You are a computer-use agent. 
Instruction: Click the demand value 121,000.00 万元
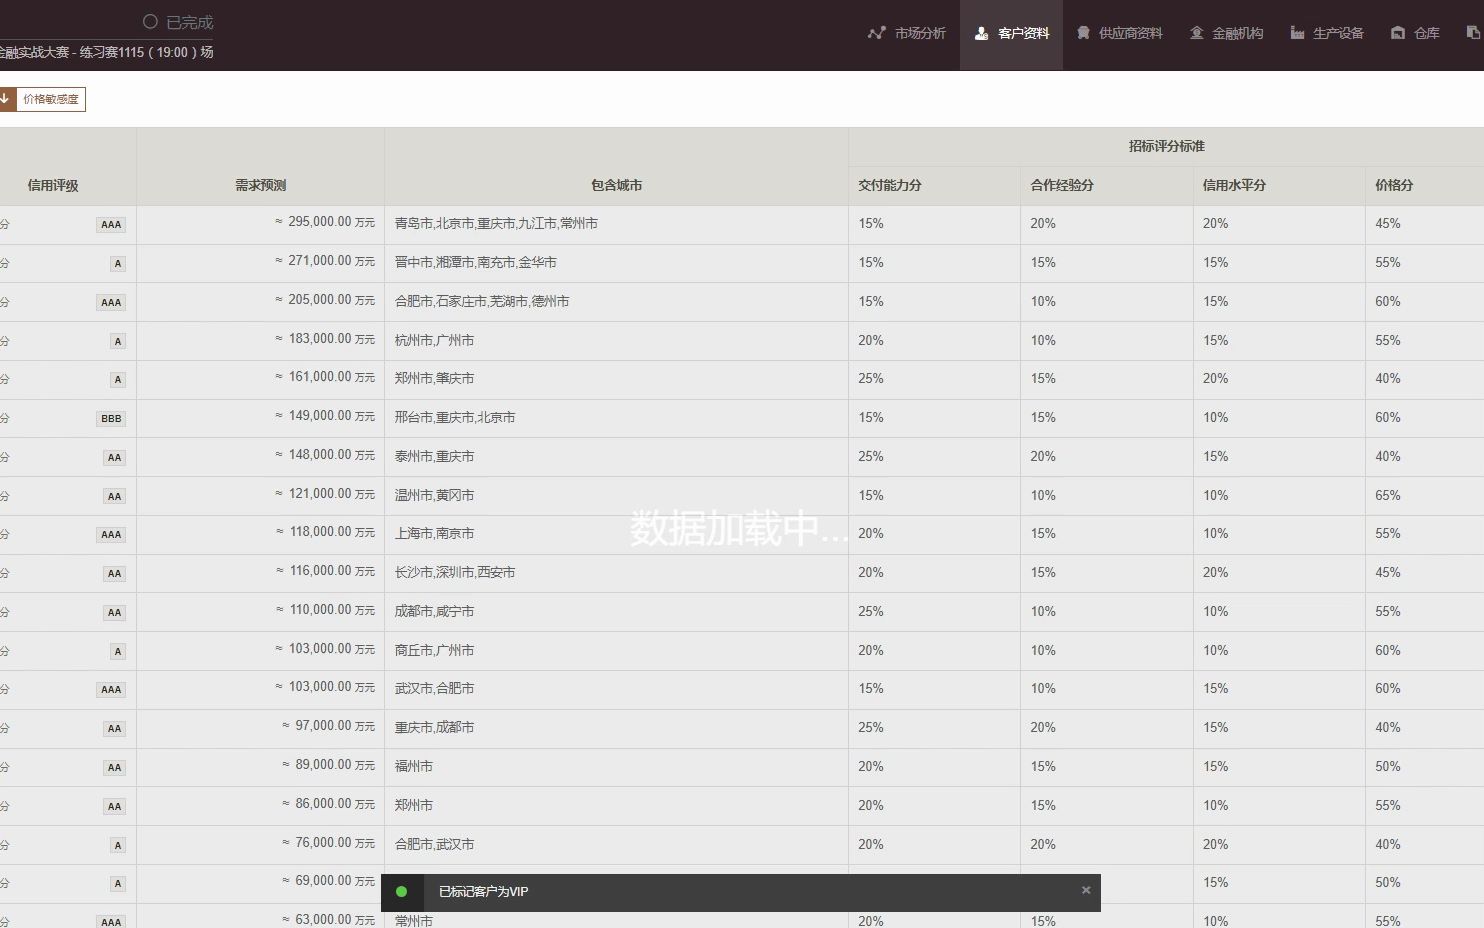pyautogui.click(x=325, y=494)
